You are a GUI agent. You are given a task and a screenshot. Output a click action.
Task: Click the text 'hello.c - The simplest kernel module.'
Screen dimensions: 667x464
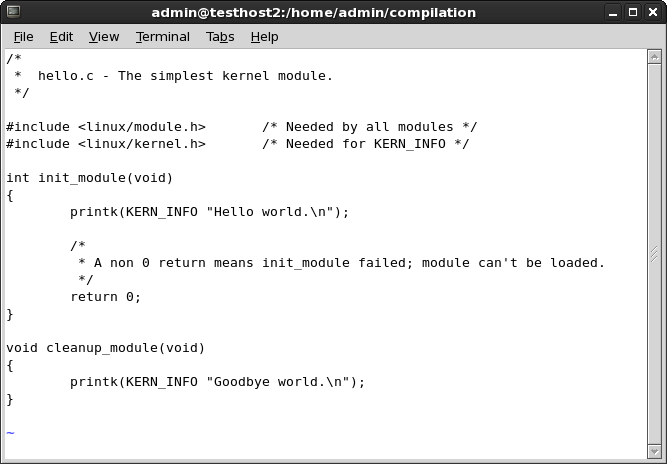coord(185,76)
